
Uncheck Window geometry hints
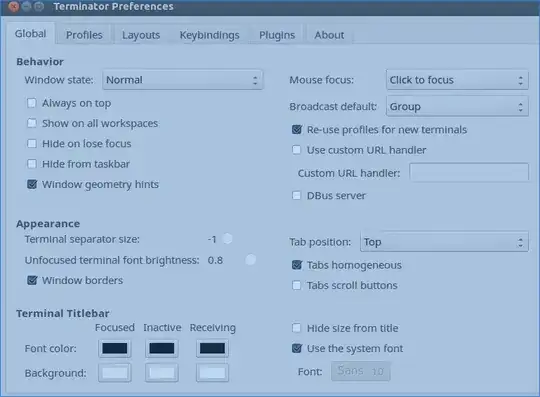[32, 184]
